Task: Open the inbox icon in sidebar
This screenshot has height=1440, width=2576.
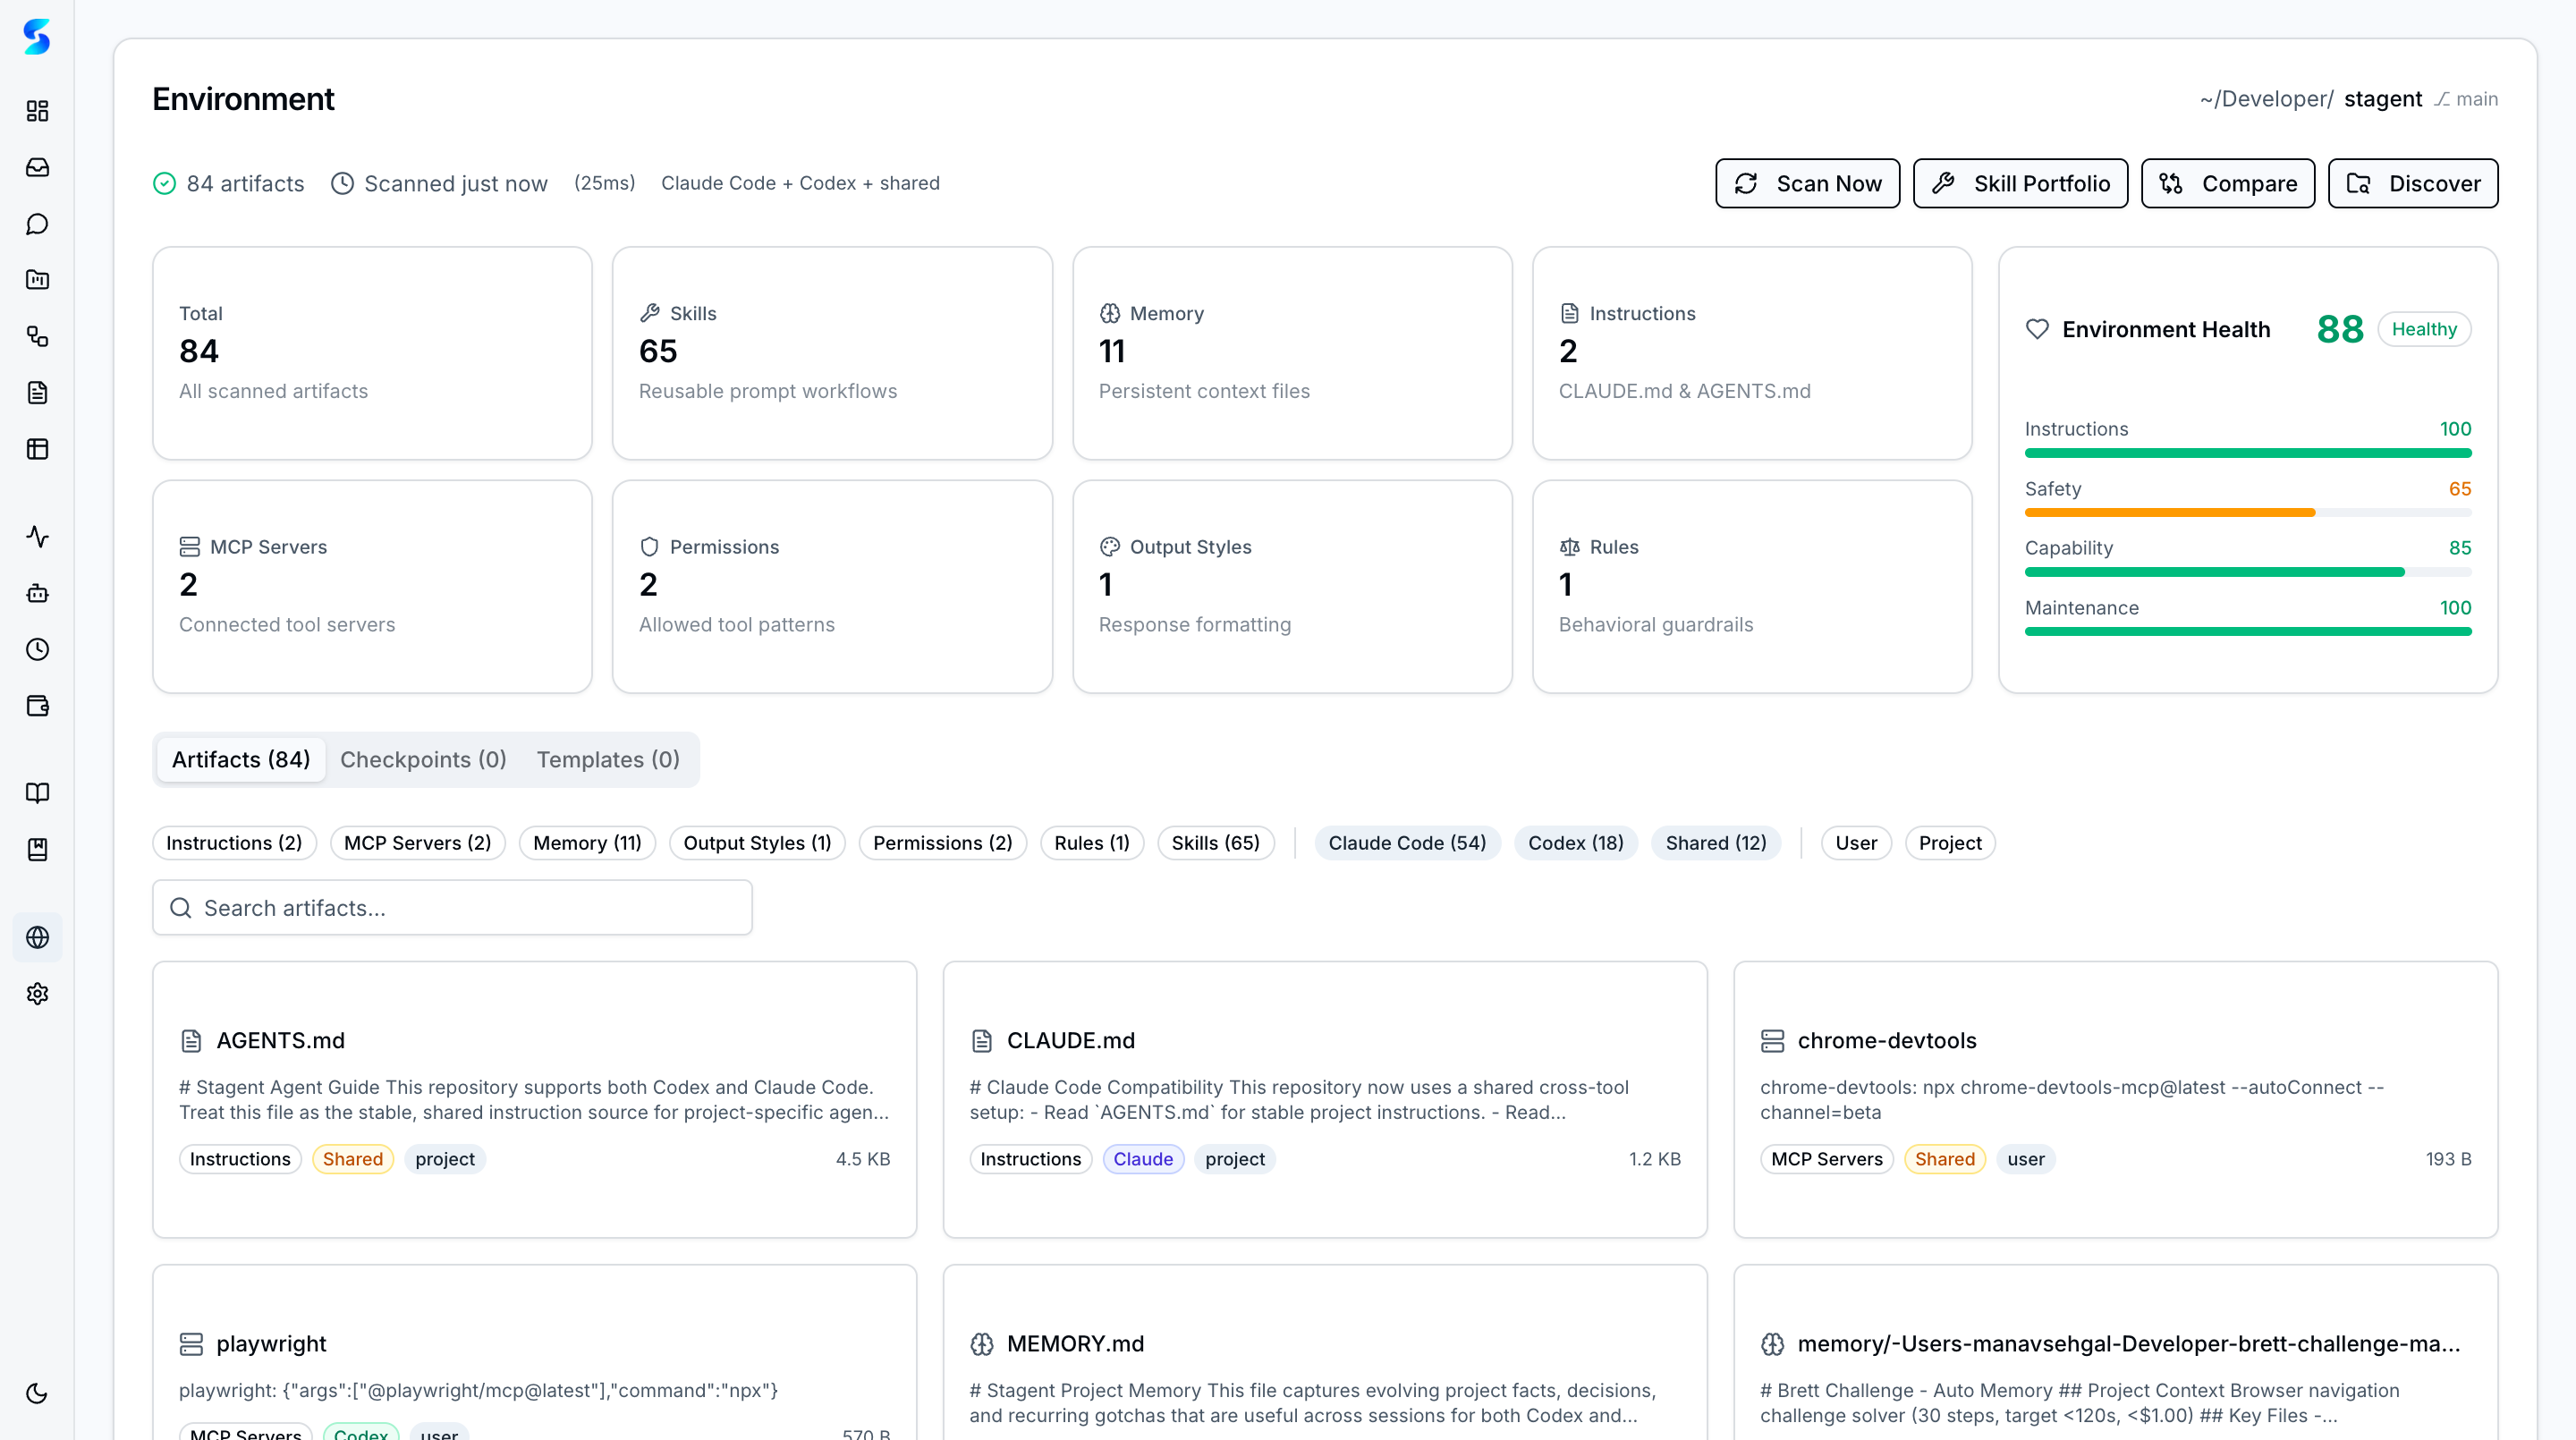Action: point(37,167)
